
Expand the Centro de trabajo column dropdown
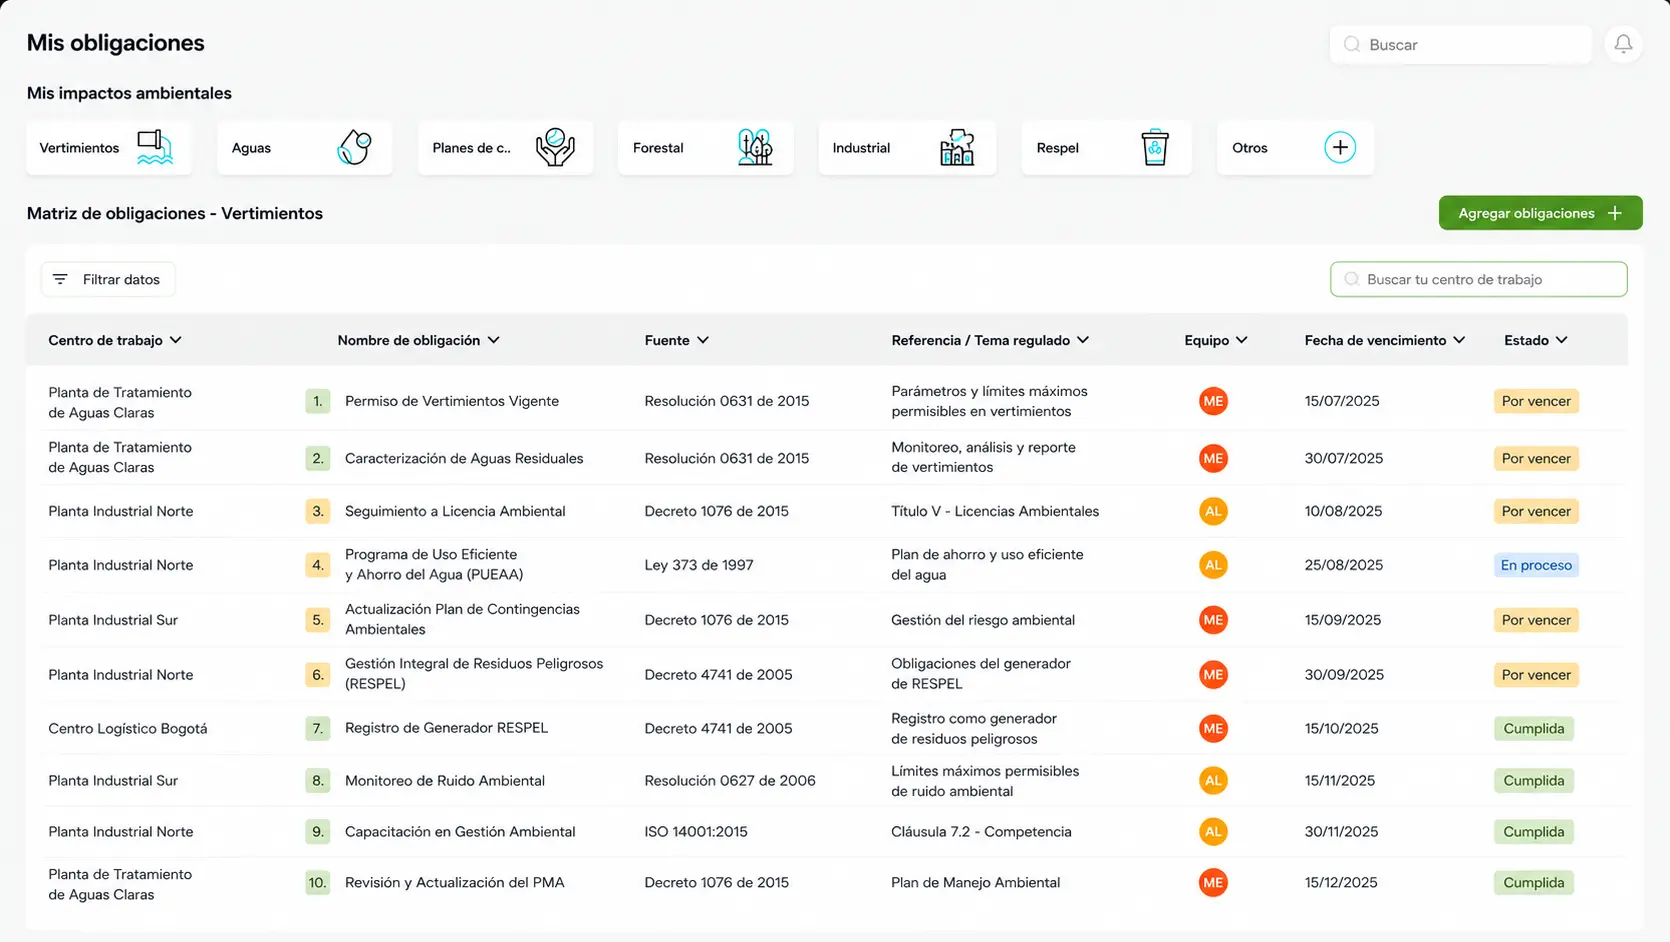[176, 340]
